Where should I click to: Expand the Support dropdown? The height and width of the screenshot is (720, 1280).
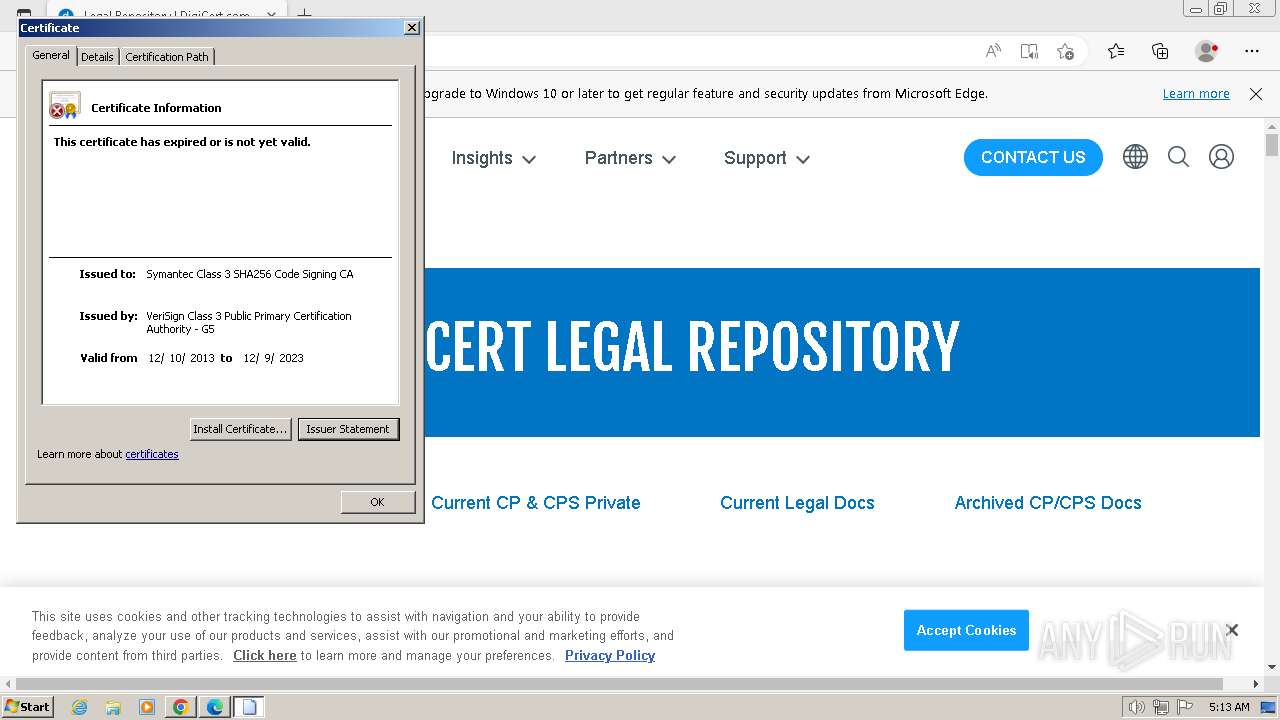tap(766, 158)
